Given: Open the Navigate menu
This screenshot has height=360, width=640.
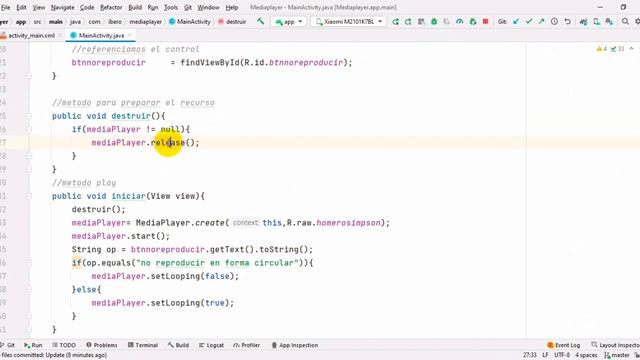Looking at the screenshot, I should pyautogui.click(x=62, y=7).
